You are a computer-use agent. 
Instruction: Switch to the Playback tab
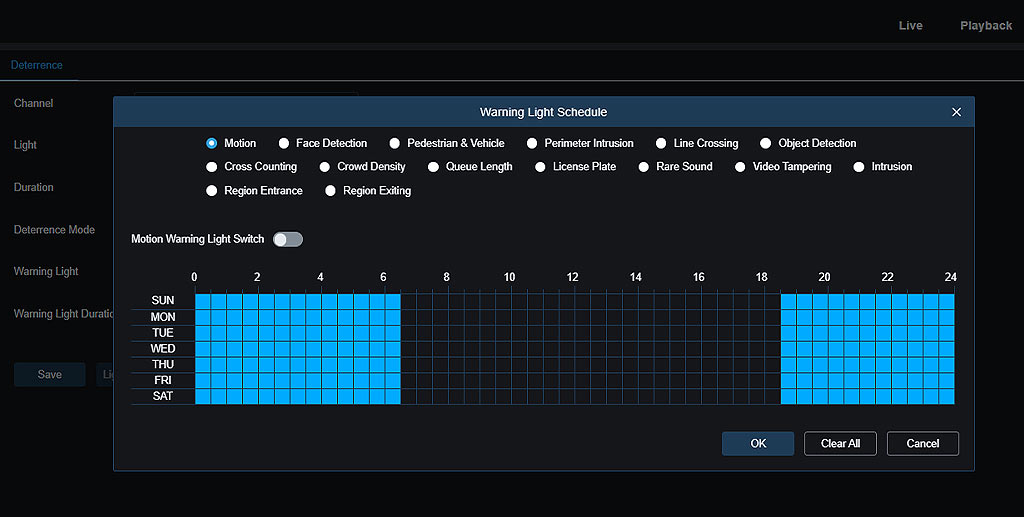(x=985, y=26)
